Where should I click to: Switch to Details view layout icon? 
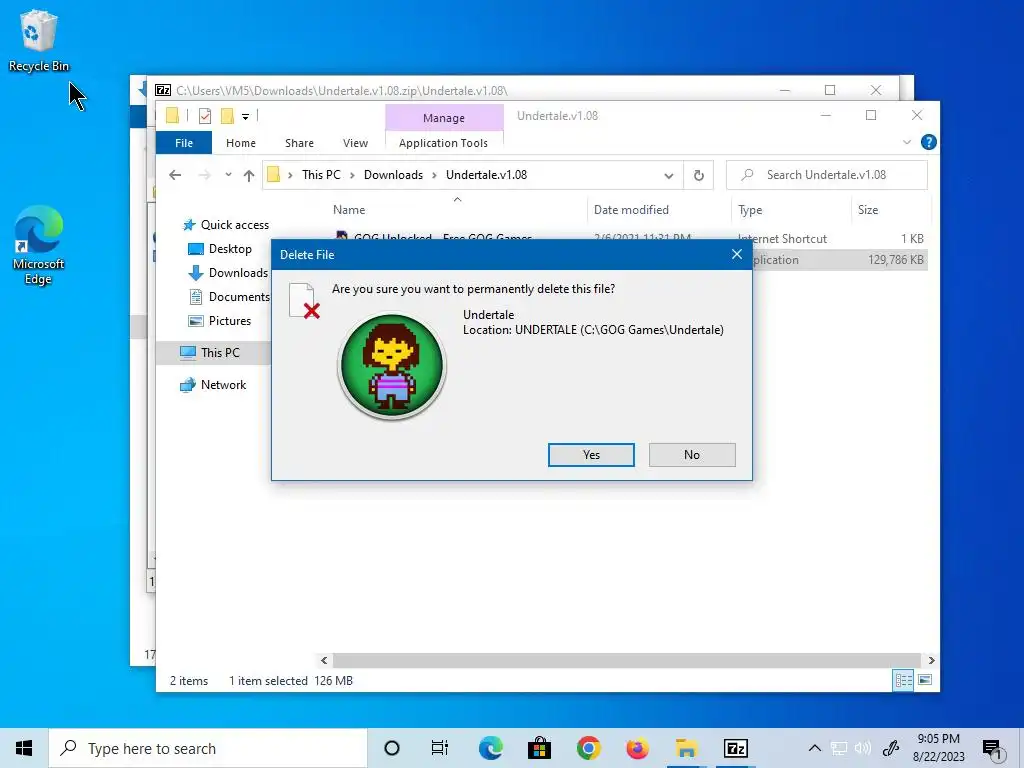coord(903,680)
